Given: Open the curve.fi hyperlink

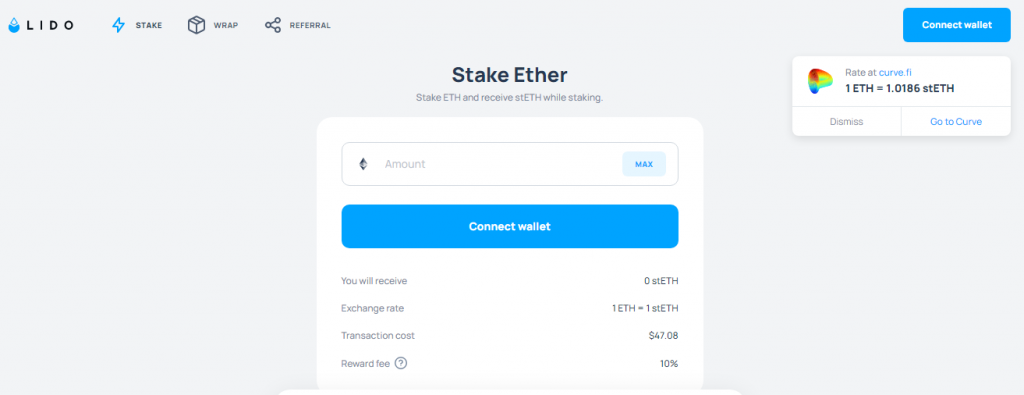Looking at the screenshot, I should (x=895, y=72).
